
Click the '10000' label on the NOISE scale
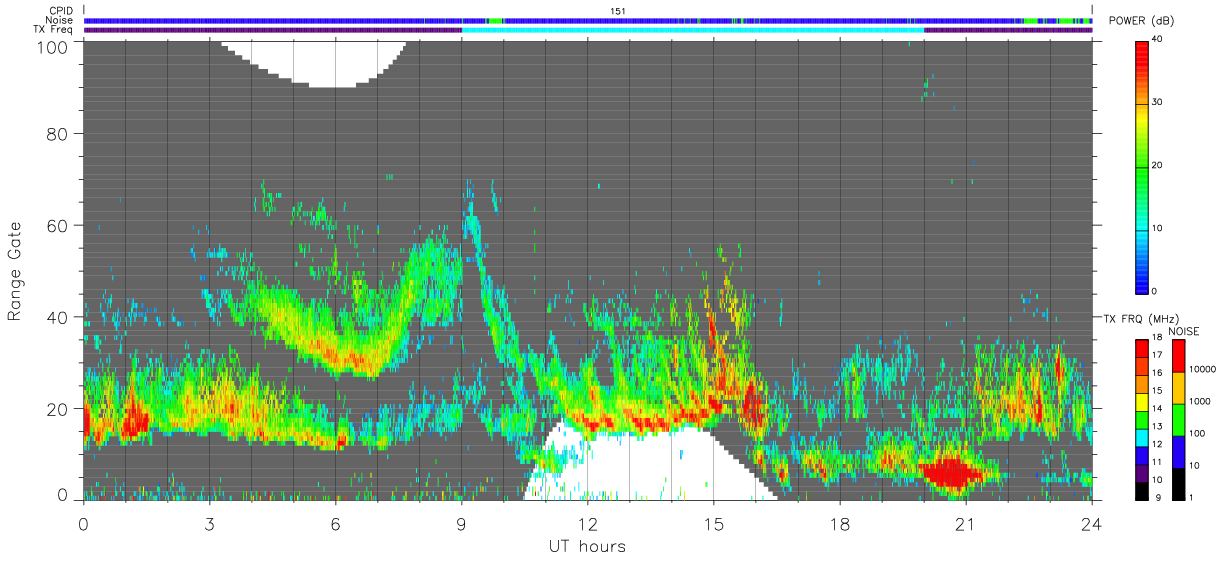[1205, 370]
